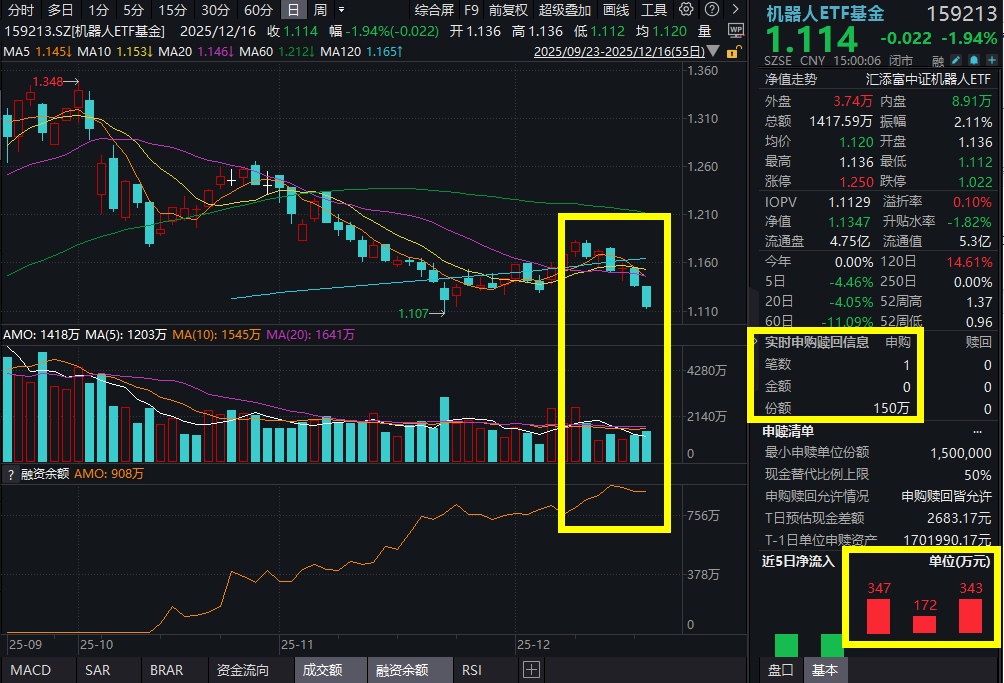The height and width of the screenshot is (683, 1004).
Task: Click the 前复权 adjustment button
Action: click(x=508, y=10)
